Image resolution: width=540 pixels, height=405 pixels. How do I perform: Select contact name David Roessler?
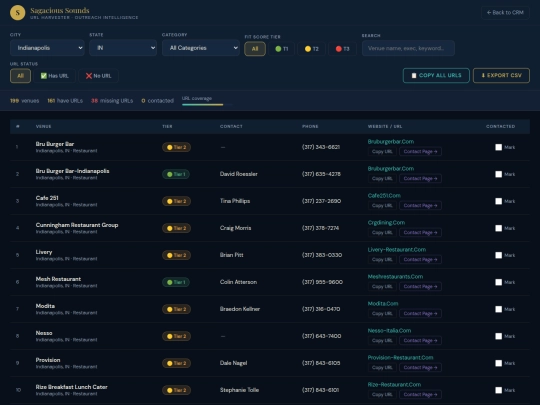tap(239, 174)
